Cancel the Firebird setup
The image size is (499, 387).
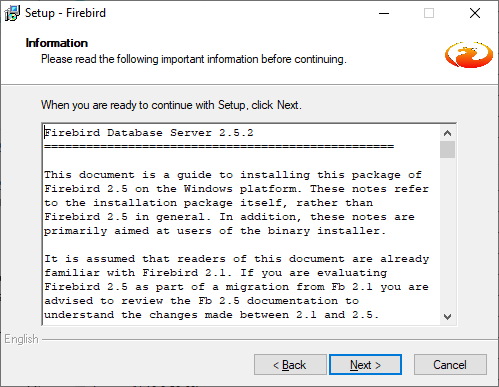point(450,365)
